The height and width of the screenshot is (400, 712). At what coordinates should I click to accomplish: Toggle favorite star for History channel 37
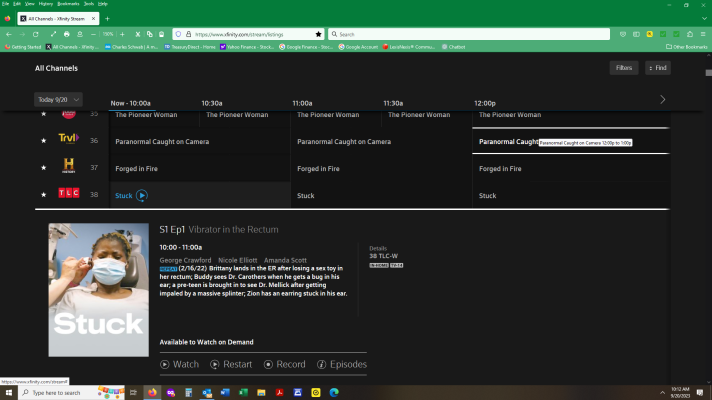[x=44, y=168]
